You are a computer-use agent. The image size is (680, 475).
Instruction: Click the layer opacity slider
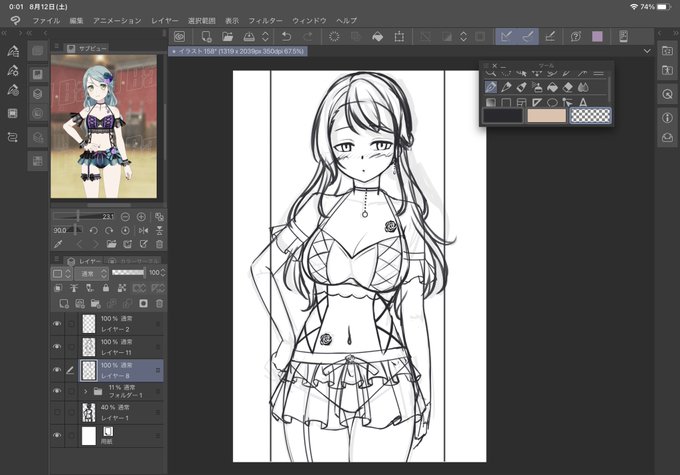(x=128, y=272)
